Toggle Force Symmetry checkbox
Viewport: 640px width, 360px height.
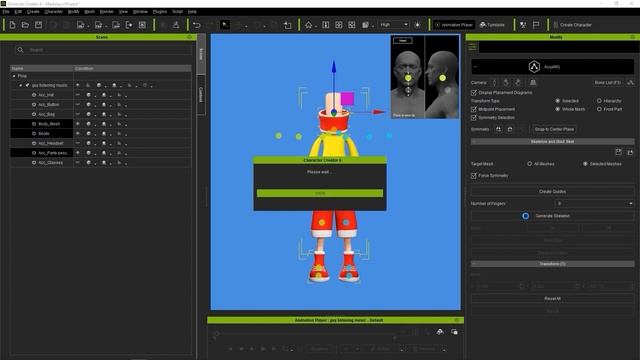(474, 176)
